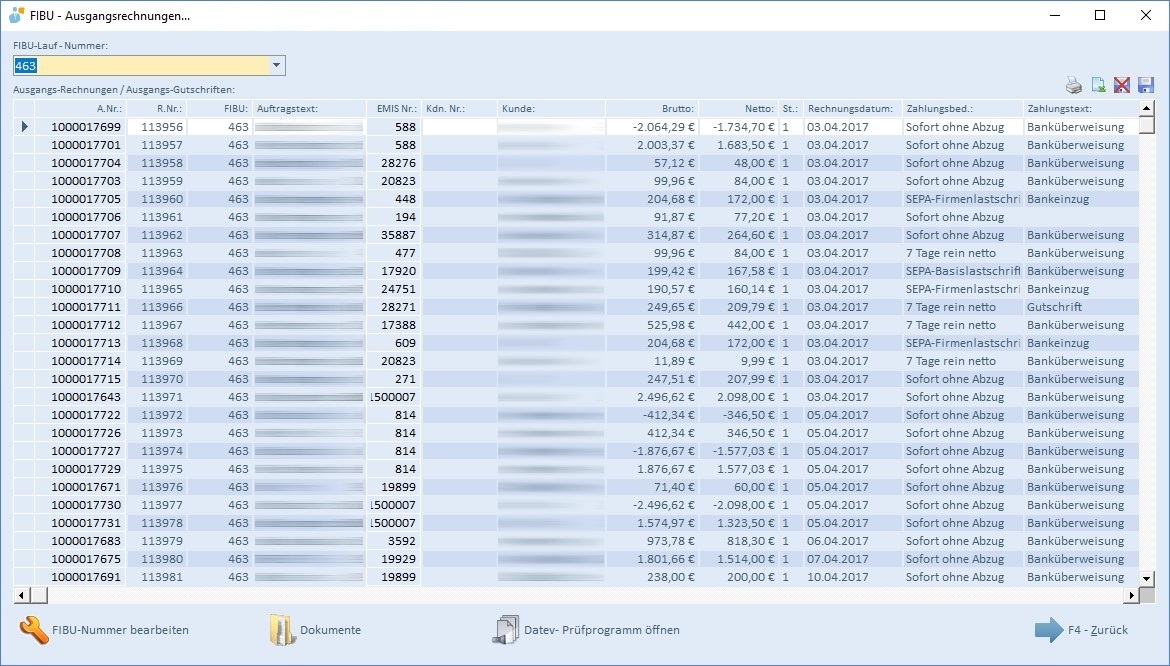Viewport: 1170px width, 666px height.
Task: Click the Datev Prüfprogramm documents icon
Action: pos(505,630)
